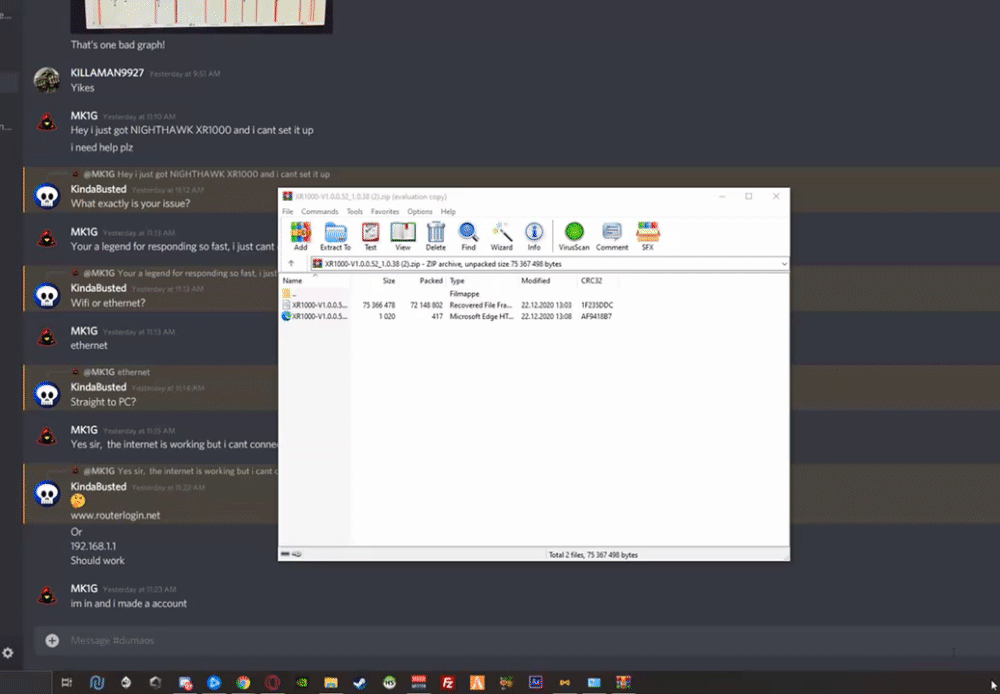Click the Add toolbar icon in WinRAR
Viewport: 1000px width, 694px height.
[x=300, y=236]
